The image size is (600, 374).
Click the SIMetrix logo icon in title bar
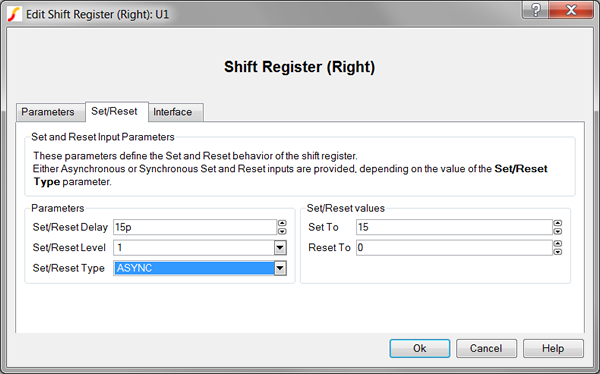(x=14, y=14)
